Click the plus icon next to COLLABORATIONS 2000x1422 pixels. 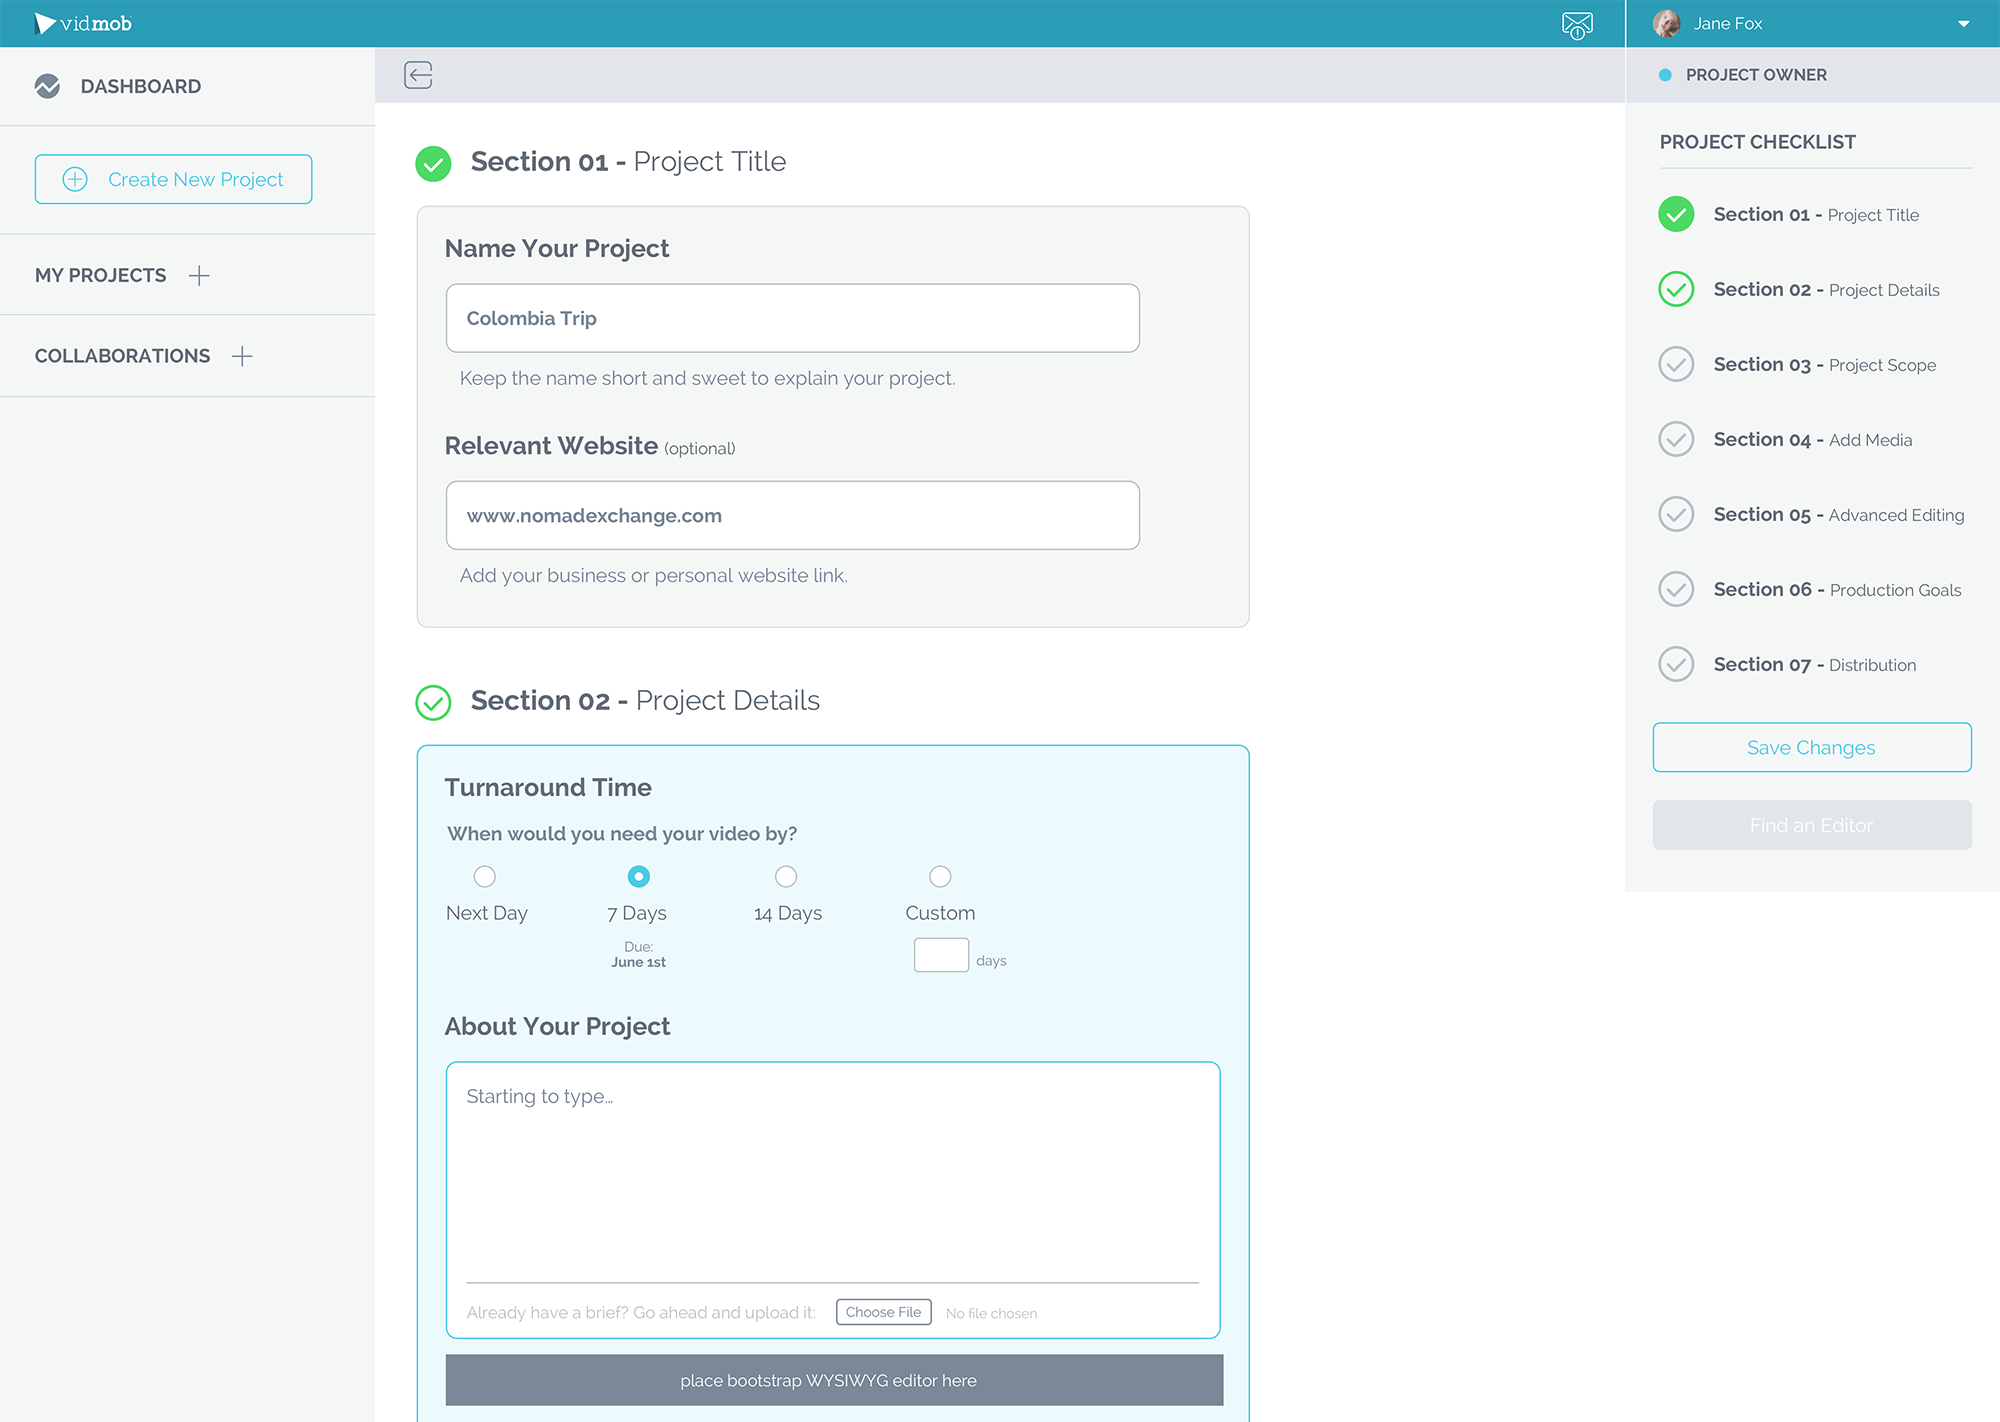[243, 356]
